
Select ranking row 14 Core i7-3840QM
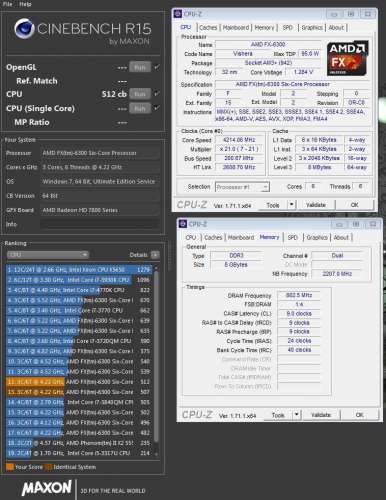[x=79, y=402]
